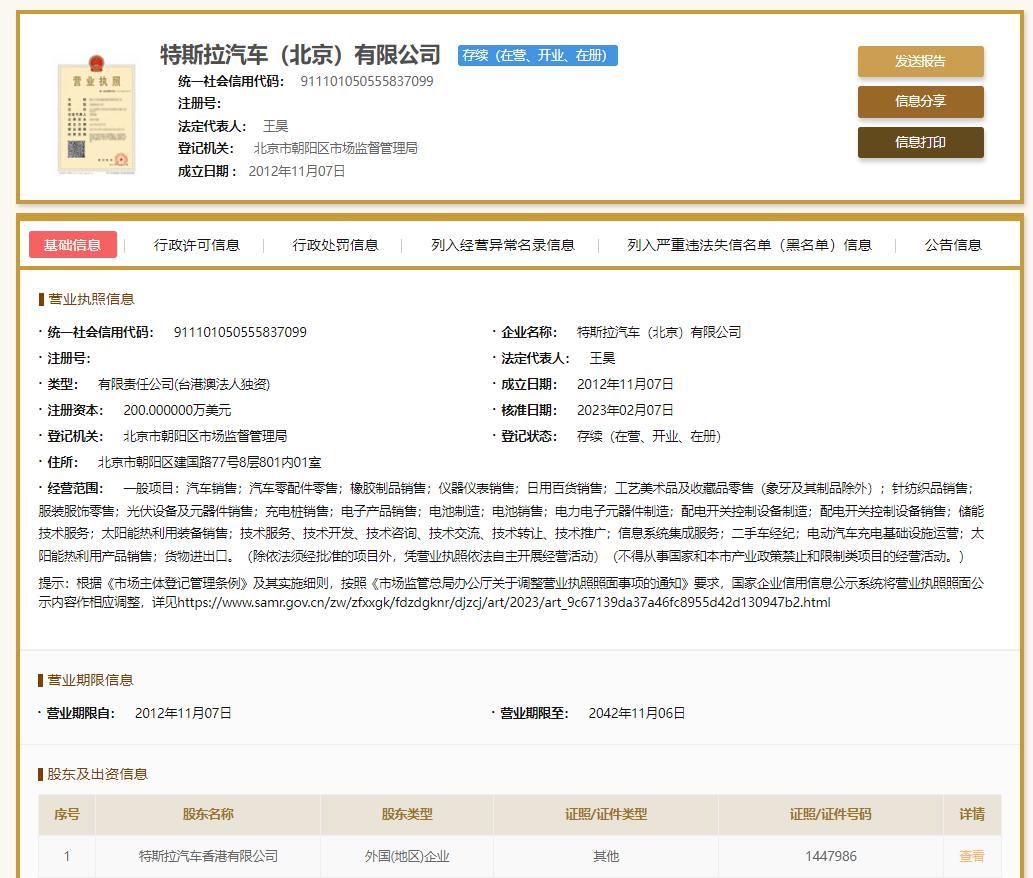Open the business license thumbnail image
Screen dimensions: 1033x878
point(96,115)
